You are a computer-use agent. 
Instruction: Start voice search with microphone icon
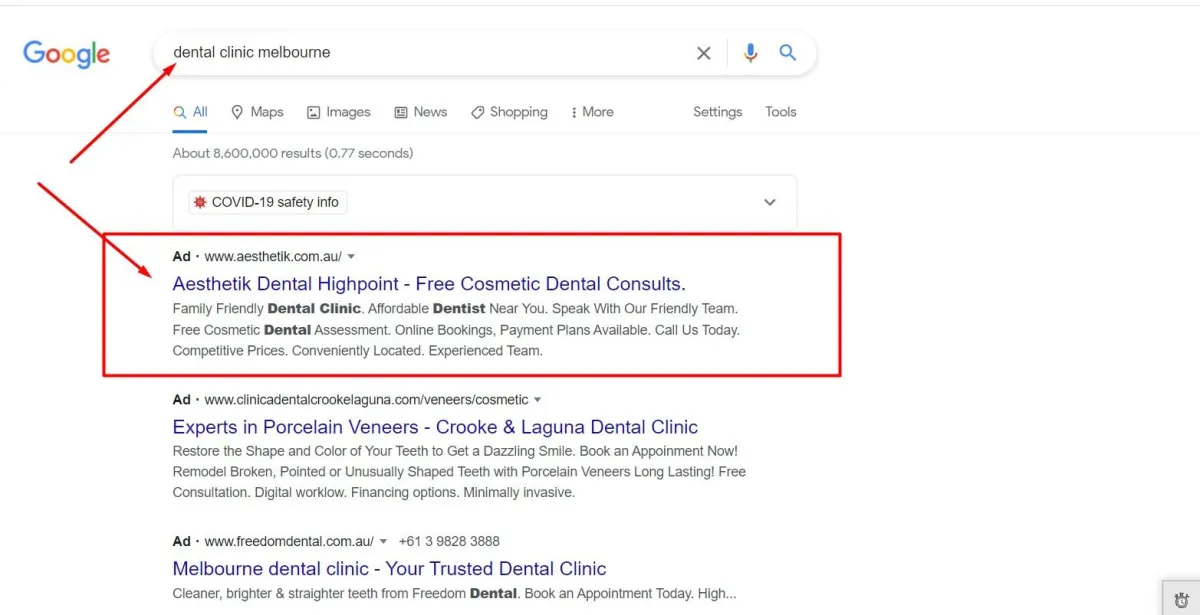pos(750,53)
